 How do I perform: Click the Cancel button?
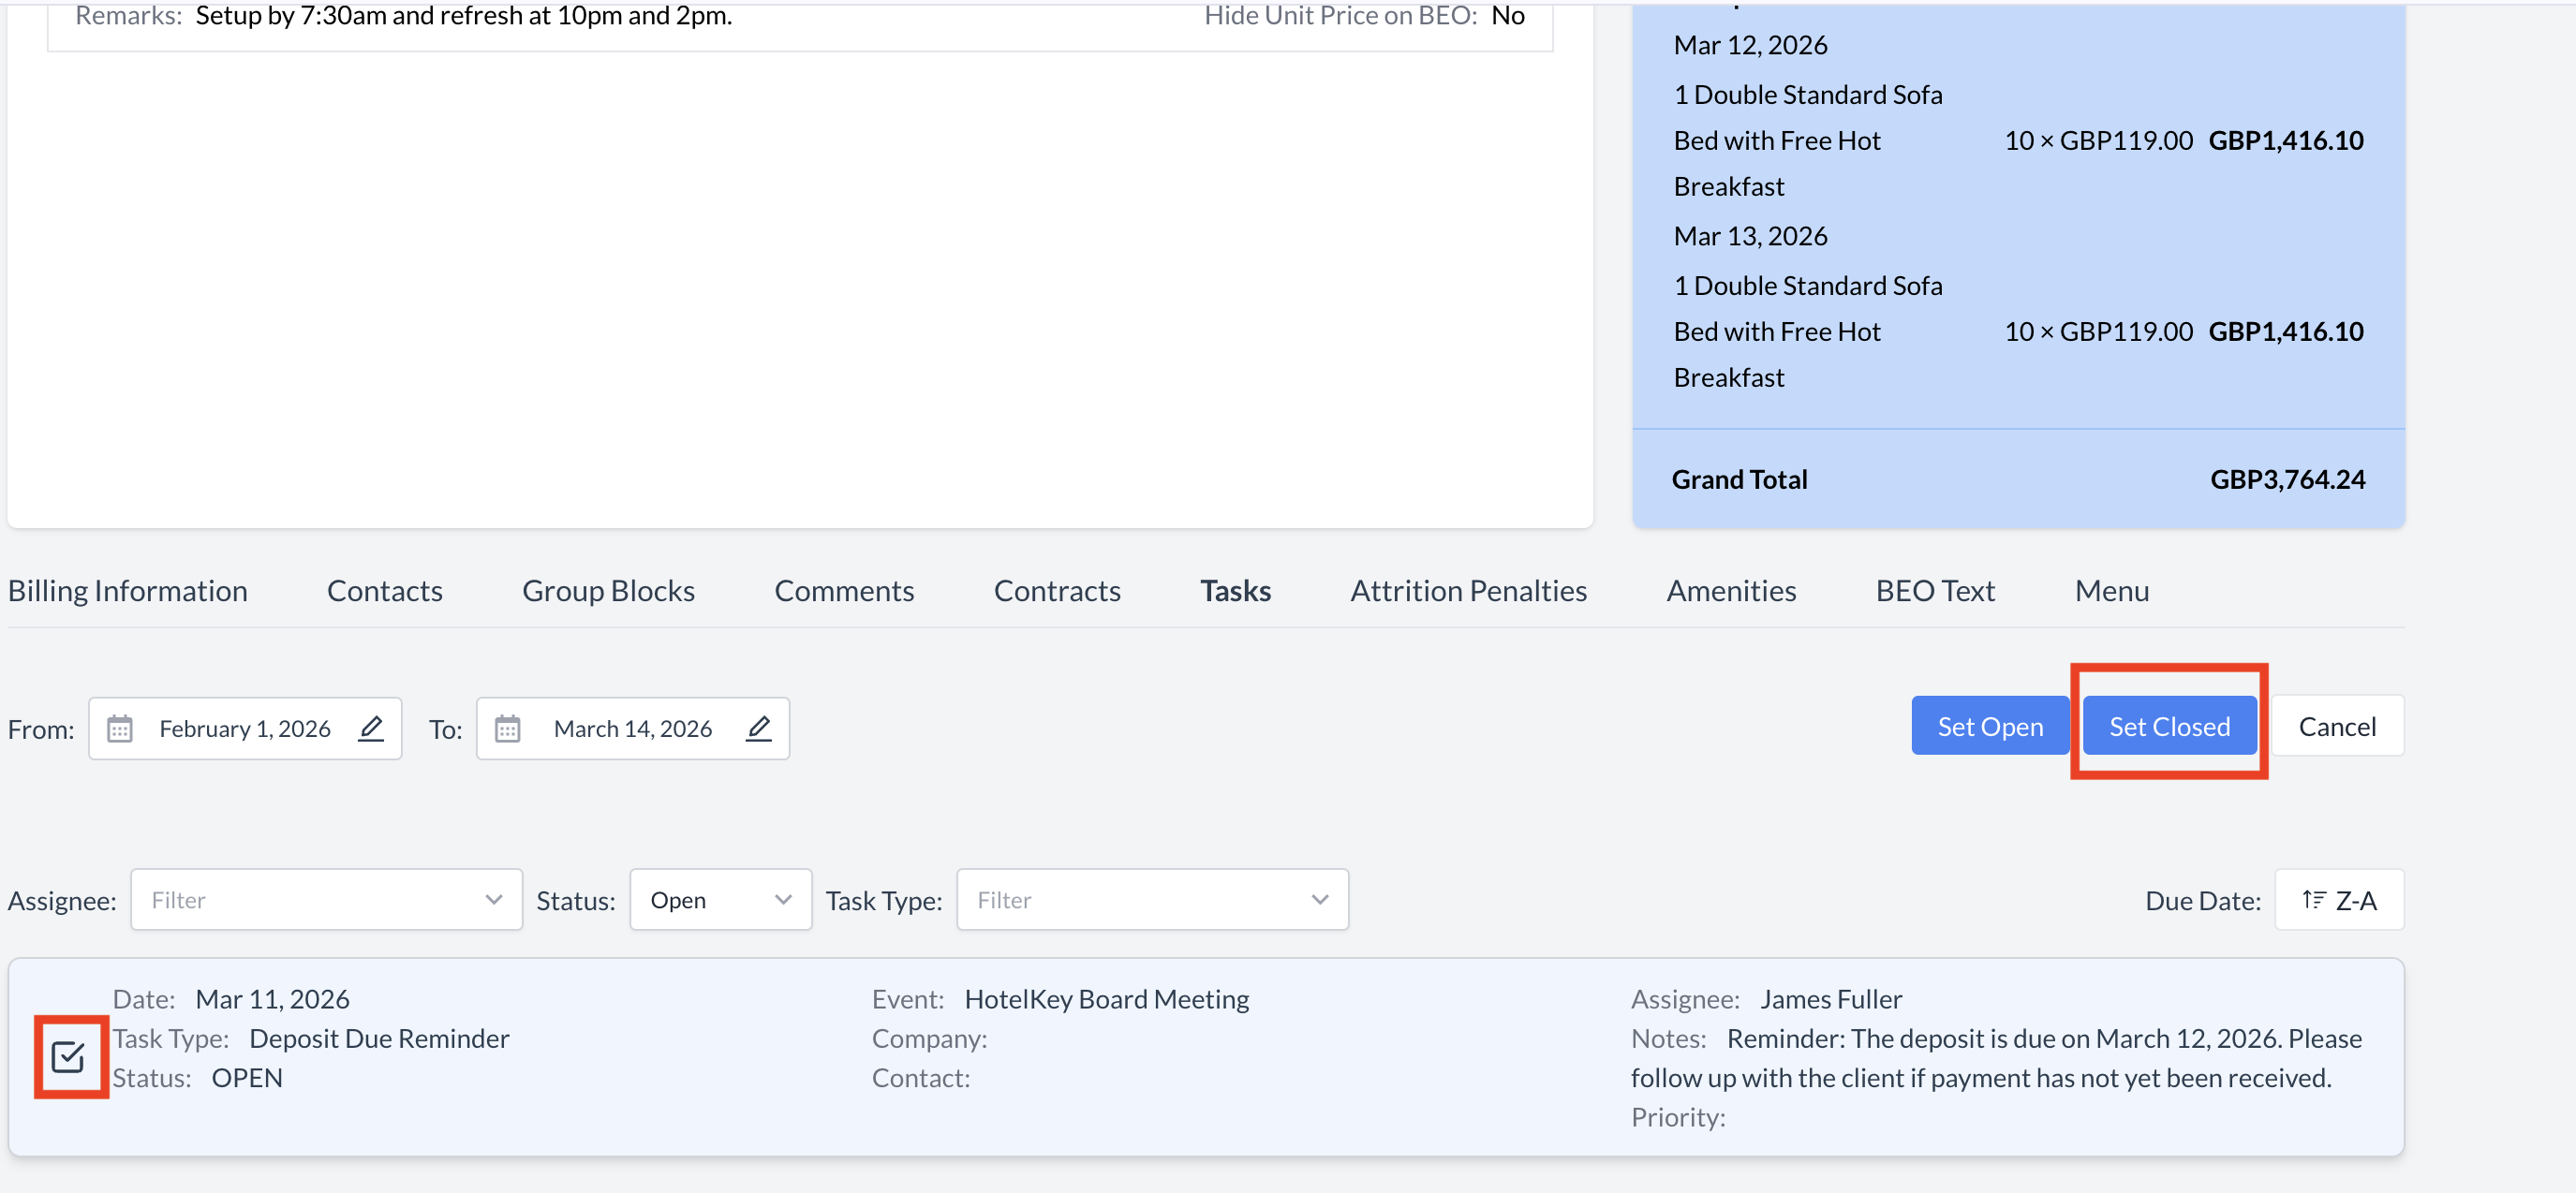[x=2336, y=727]
